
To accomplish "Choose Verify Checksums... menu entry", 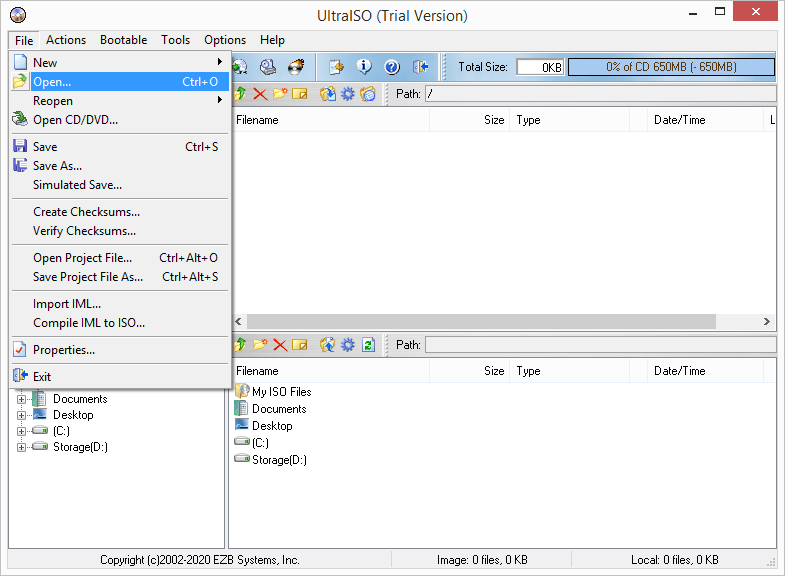I will (120, 231).
